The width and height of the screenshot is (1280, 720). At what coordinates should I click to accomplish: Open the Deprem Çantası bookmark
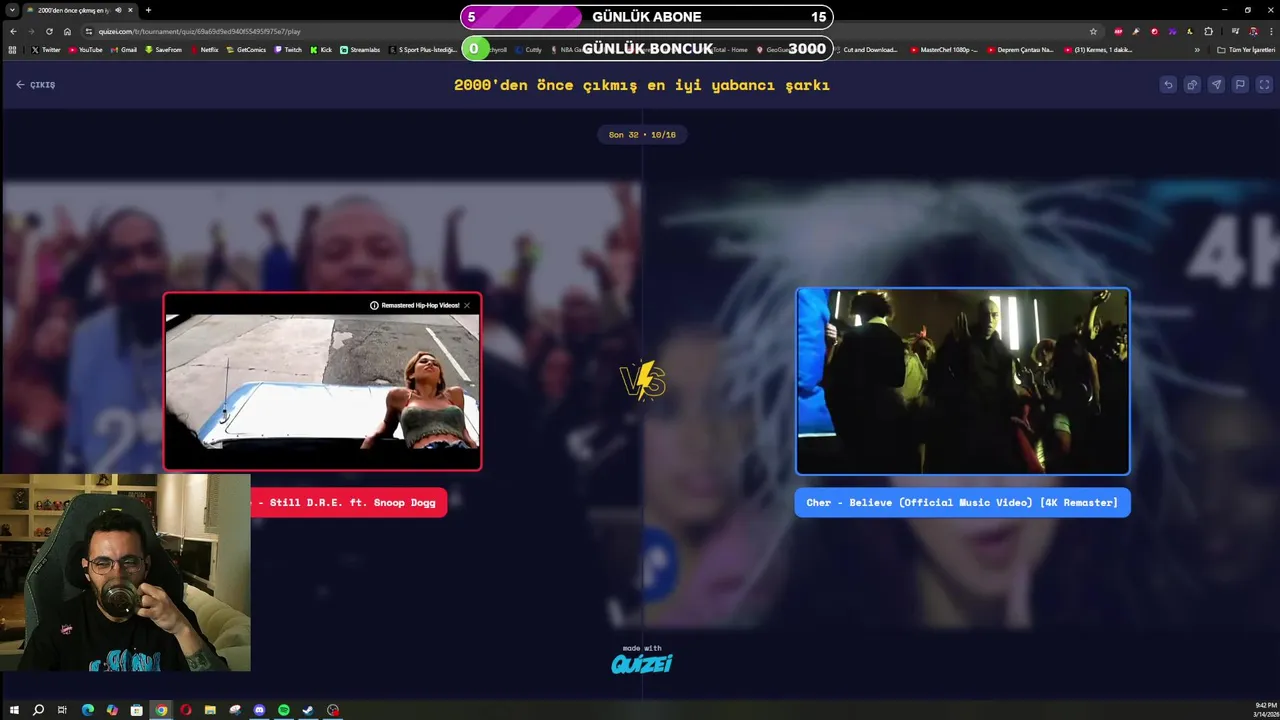point(1020,49)
